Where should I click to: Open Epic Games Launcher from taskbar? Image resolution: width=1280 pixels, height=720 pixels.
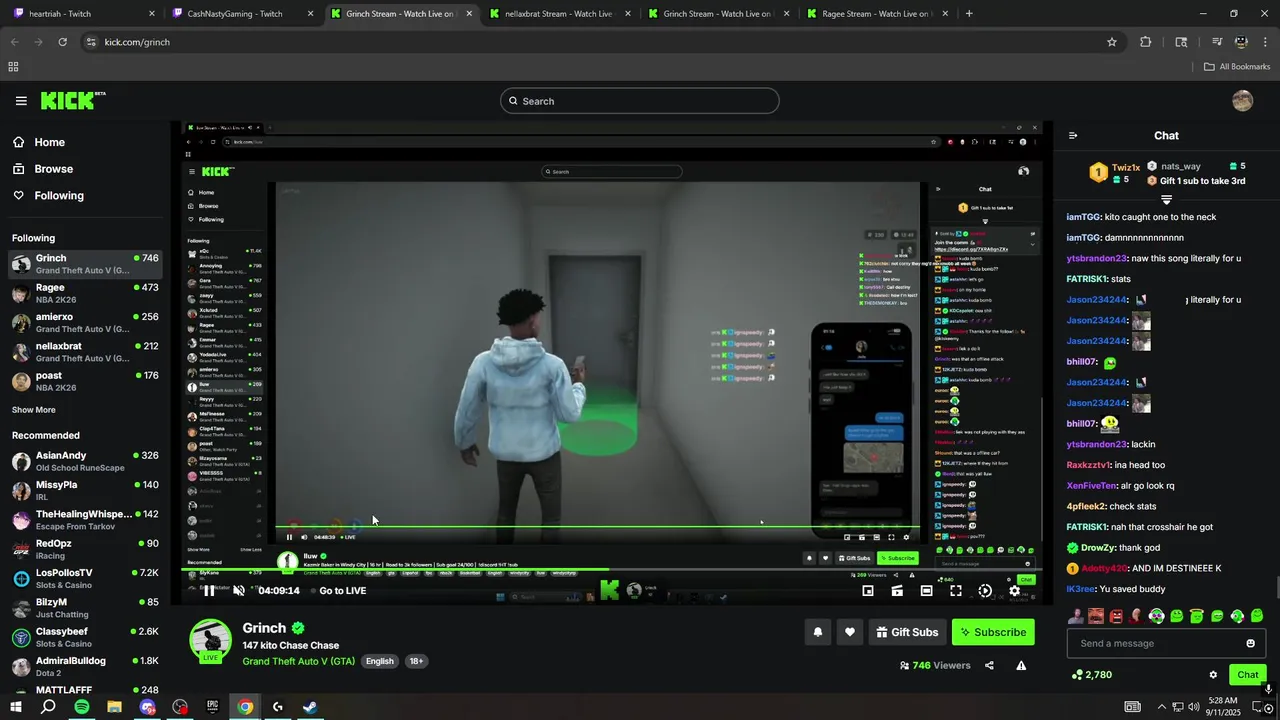212,707
